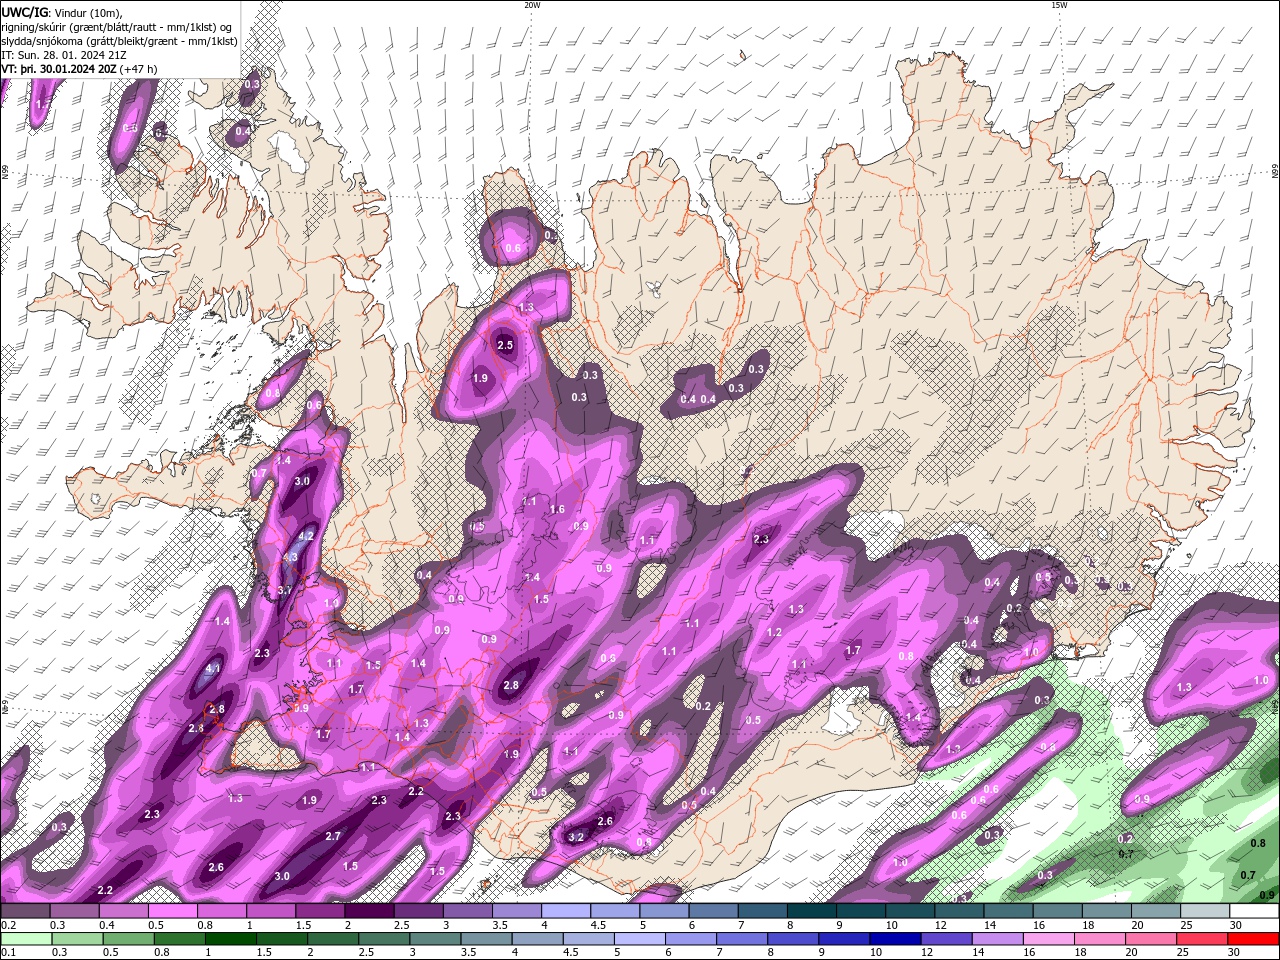Click the '2.7' precipitation value on the map

coord(333,836)
